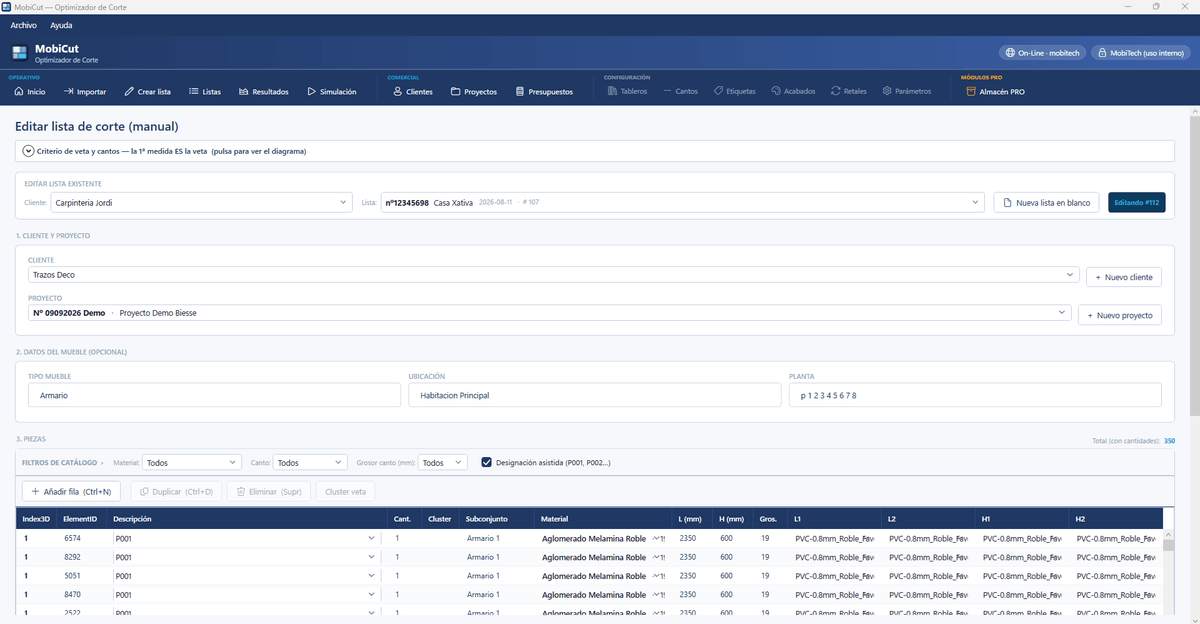Open the Archivo menu
The image size is (1200, 624).
23,25
